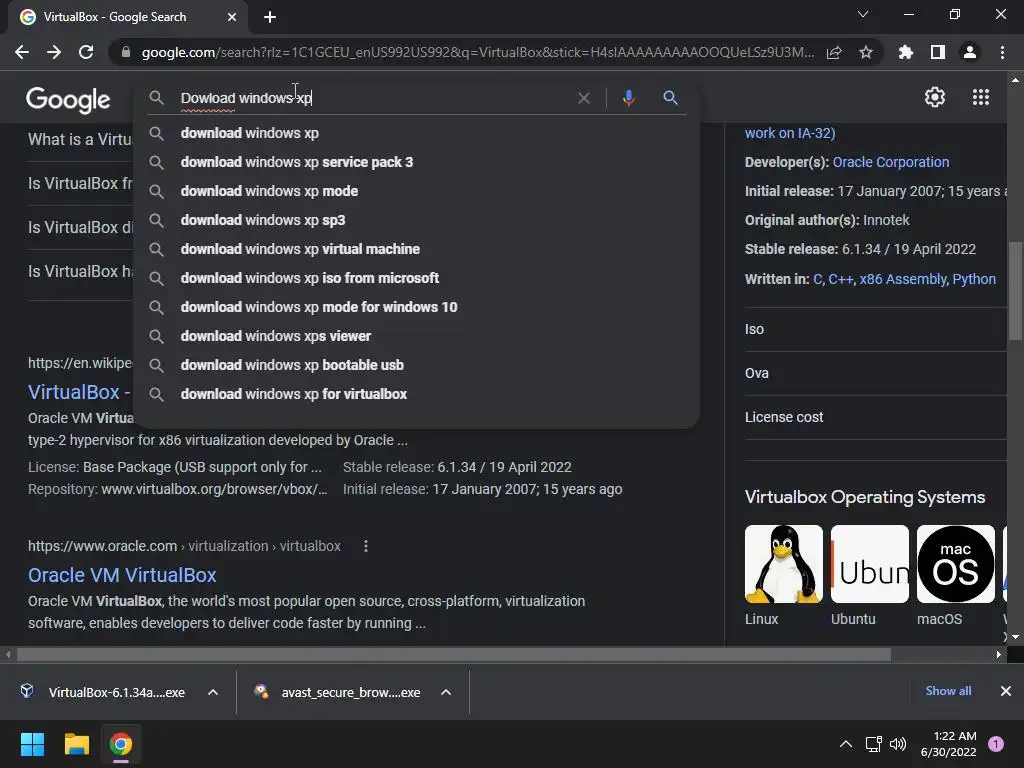The height and width of the screenshot is (768, 1024).
Task: Open File Explorer from taskbar
Action: pos(76,744)
